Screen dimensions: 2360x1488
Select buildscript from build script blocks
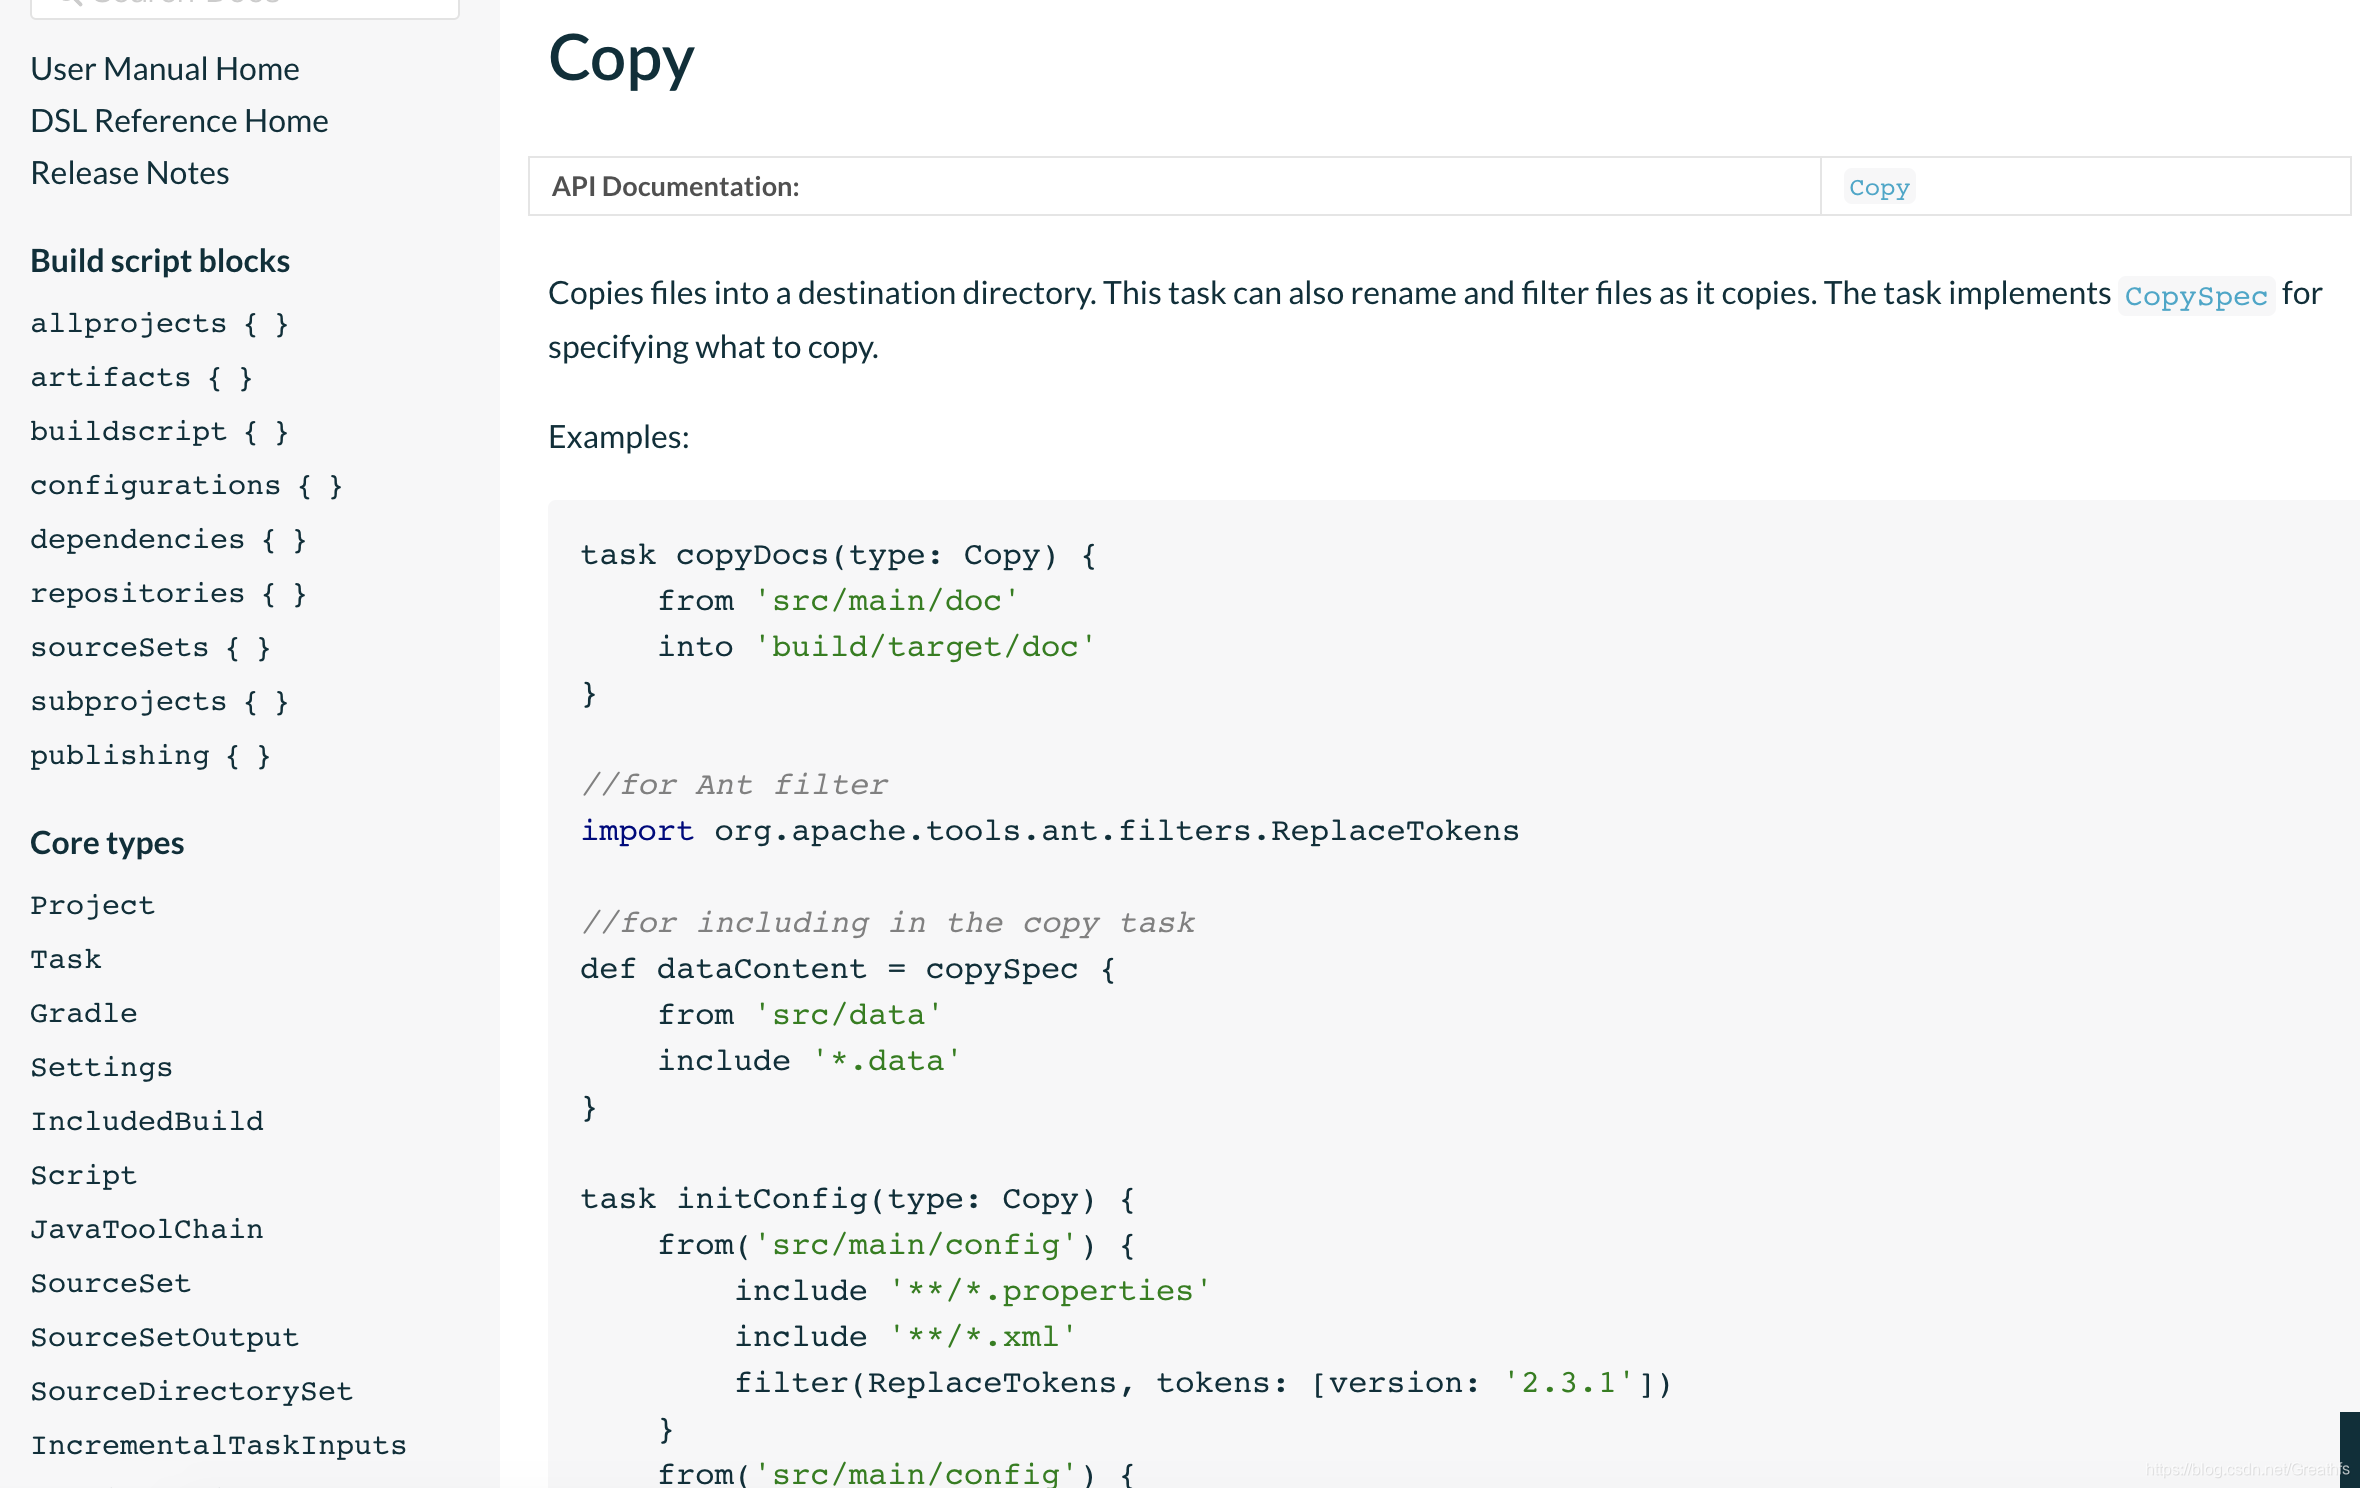[159, 430]
